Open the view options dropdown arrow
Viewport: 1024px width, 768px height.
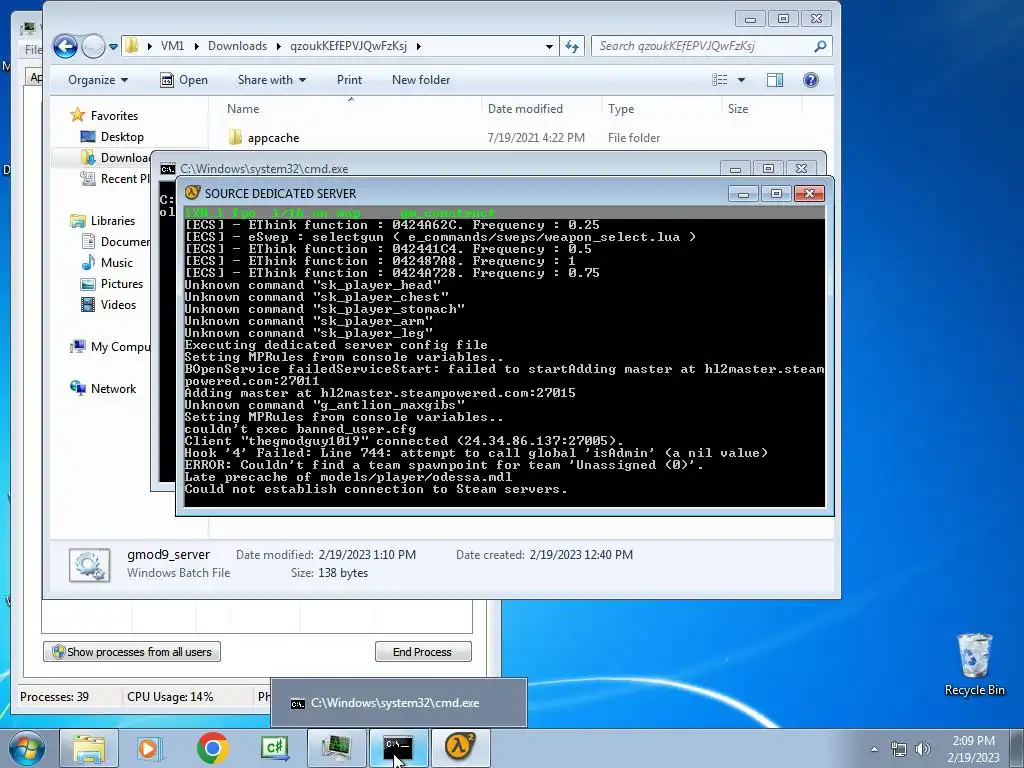741,80
